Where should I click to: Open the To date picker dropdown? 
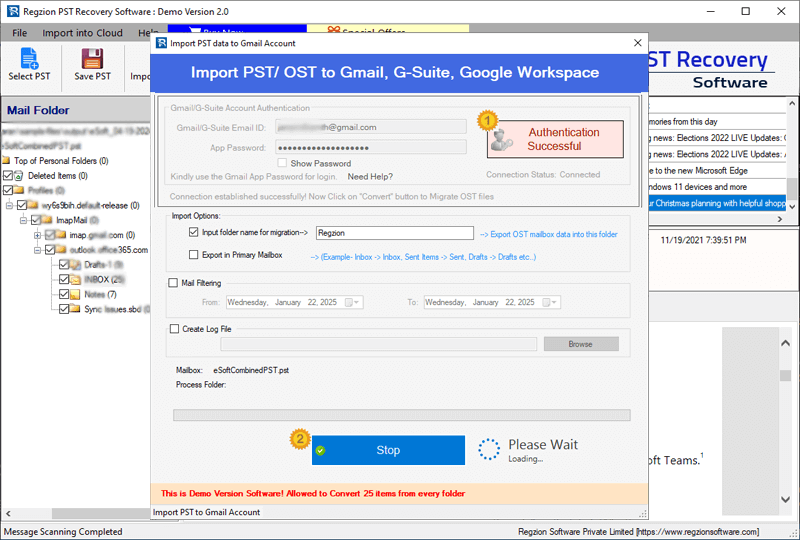(x=554, y=302)
